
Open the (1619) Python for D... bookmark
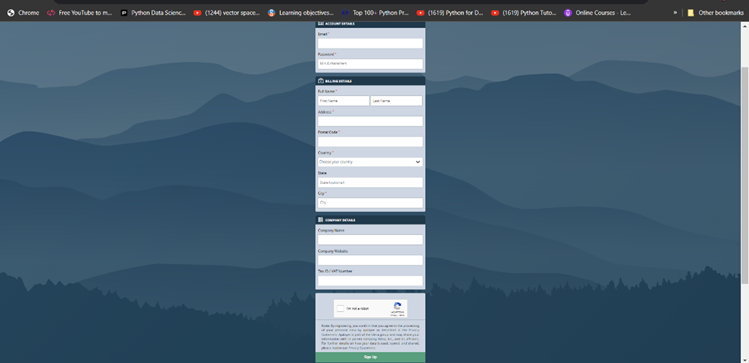450,13
